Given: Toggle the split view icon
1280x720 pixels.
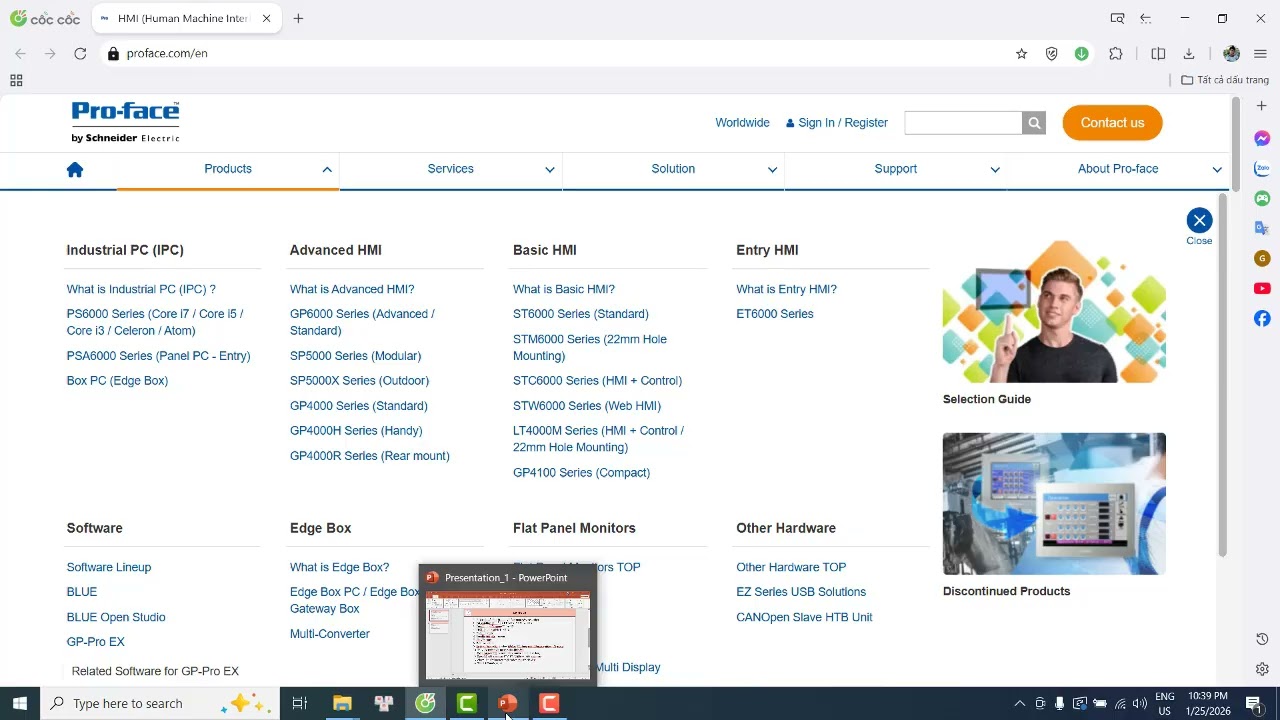Looking at the screenshot, I should pyautogui.click(x=1158, y=54).
